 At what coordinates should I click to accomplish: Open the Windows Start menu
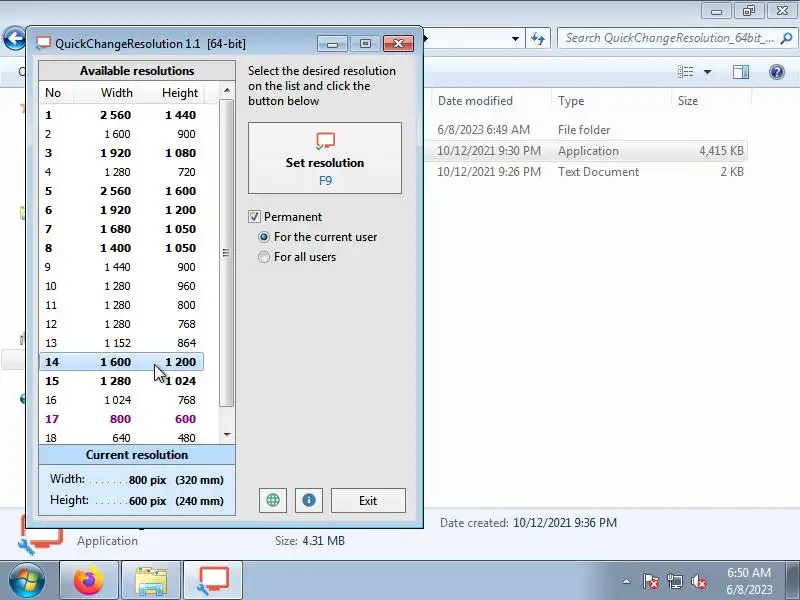[x=26, y=581]
